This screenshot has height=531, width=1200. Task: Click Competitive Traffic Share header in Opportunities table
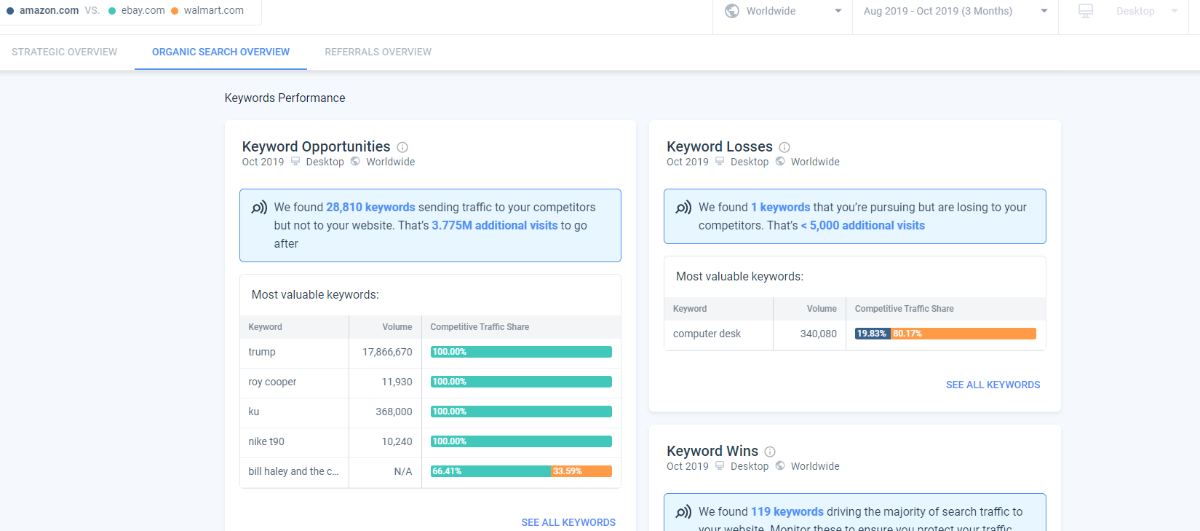(x=480, y=327)
